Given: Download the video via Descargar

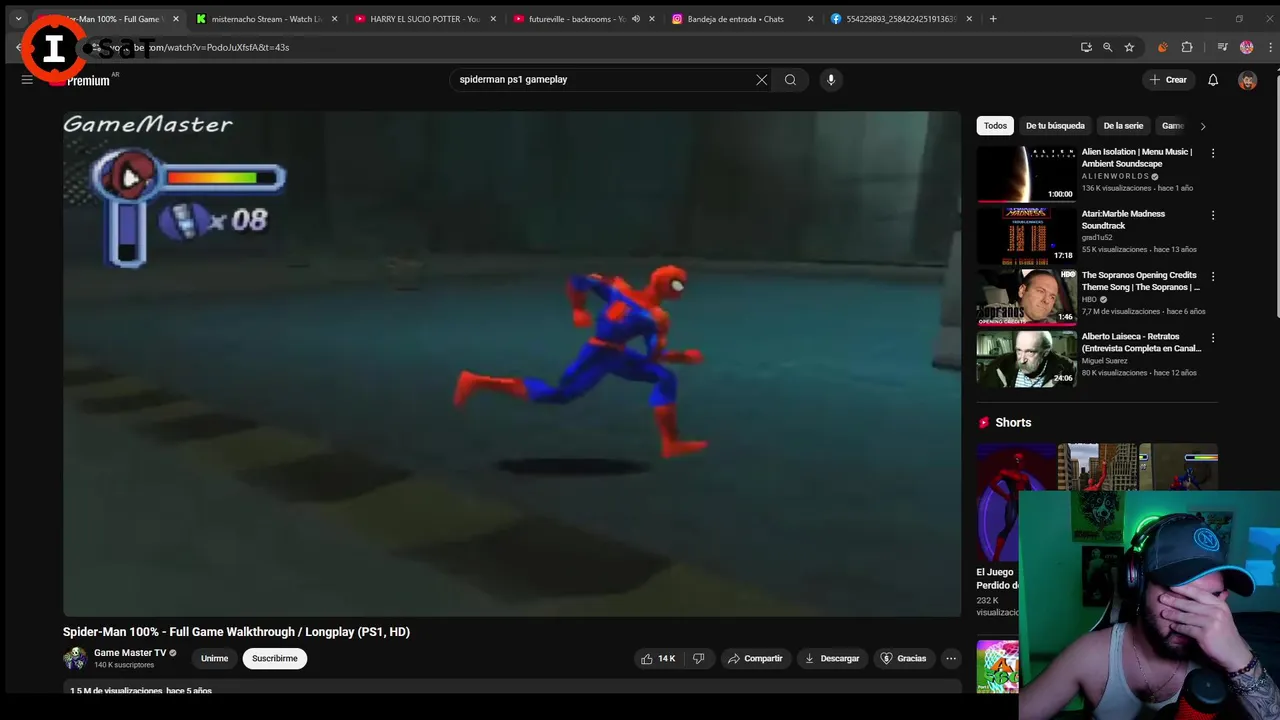Looking at the screenshot, I should click(x=832, y=658).
